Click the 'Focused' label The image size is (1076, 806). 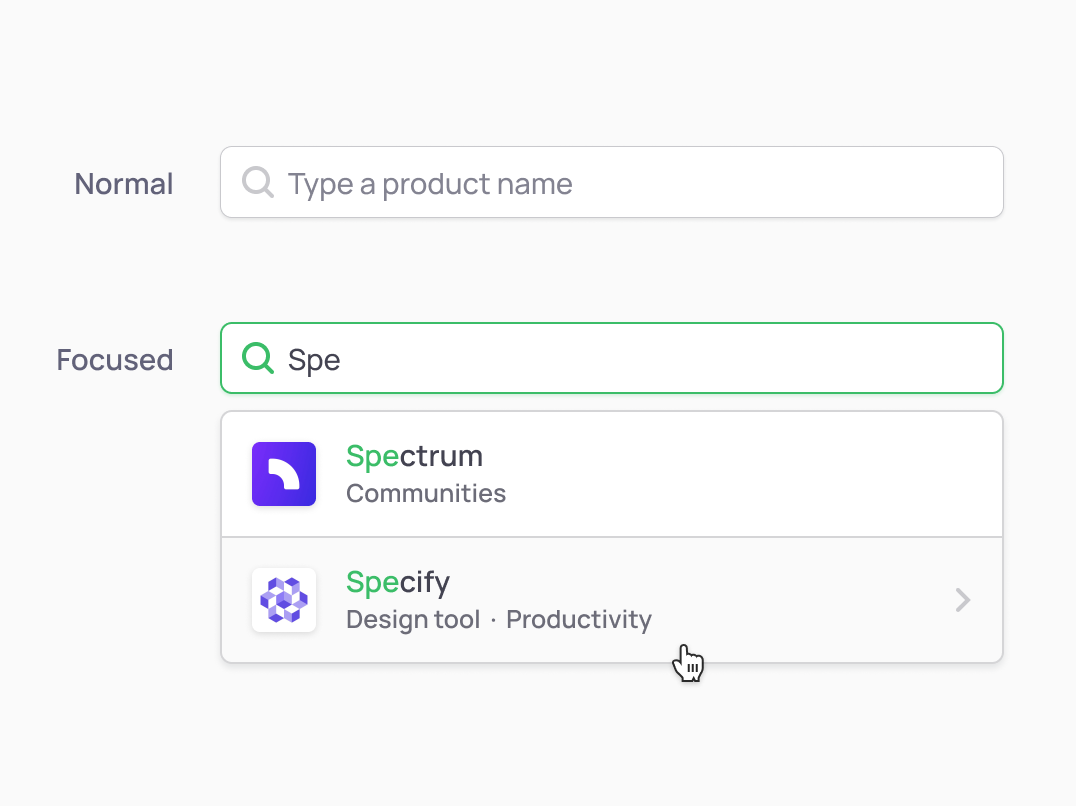[115, 360]
